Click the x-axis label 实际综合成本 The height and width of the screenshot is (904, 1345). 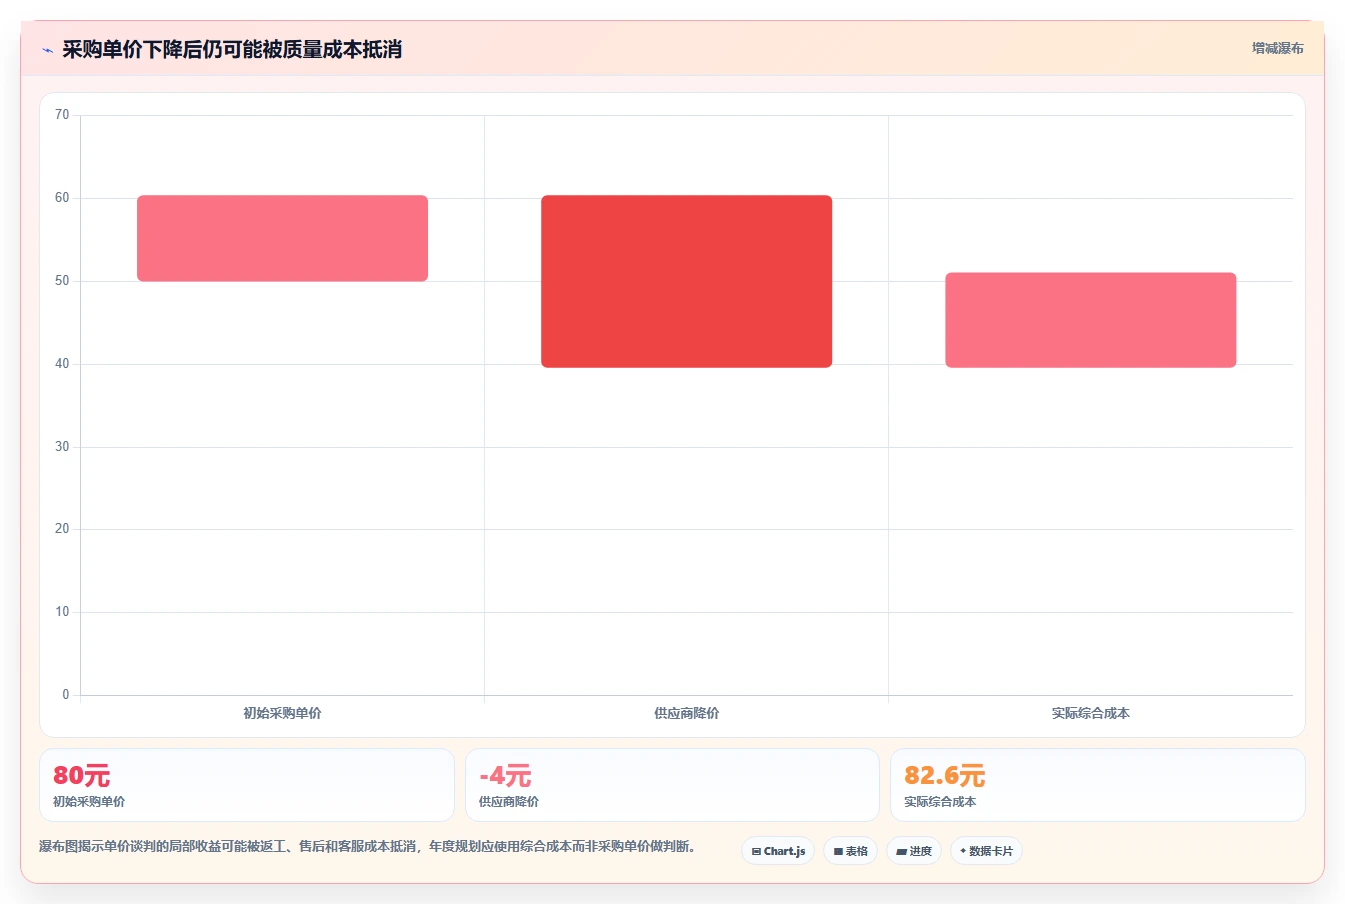coord(1090,713)
